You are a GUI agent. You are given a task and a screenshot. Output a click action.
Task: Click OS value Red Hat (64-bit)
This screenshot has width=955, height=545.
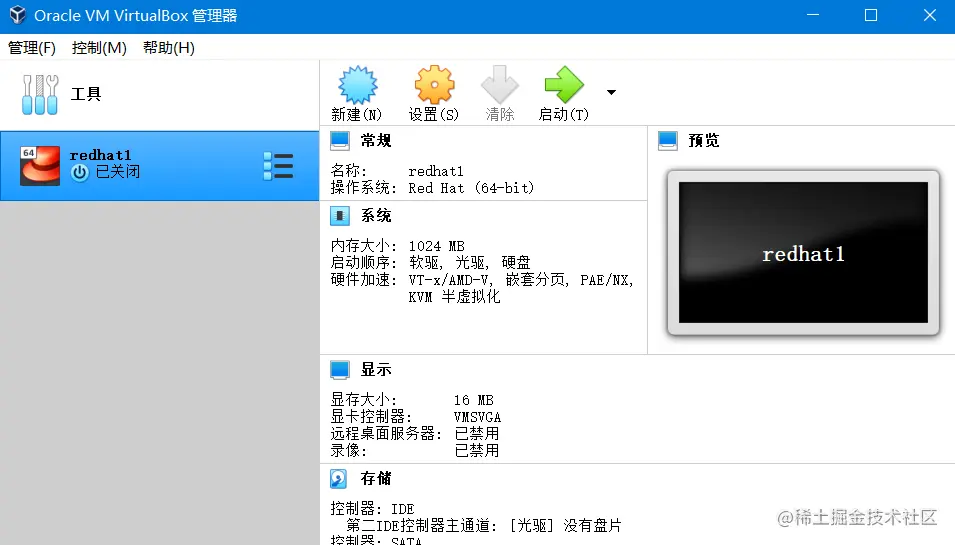471,188
